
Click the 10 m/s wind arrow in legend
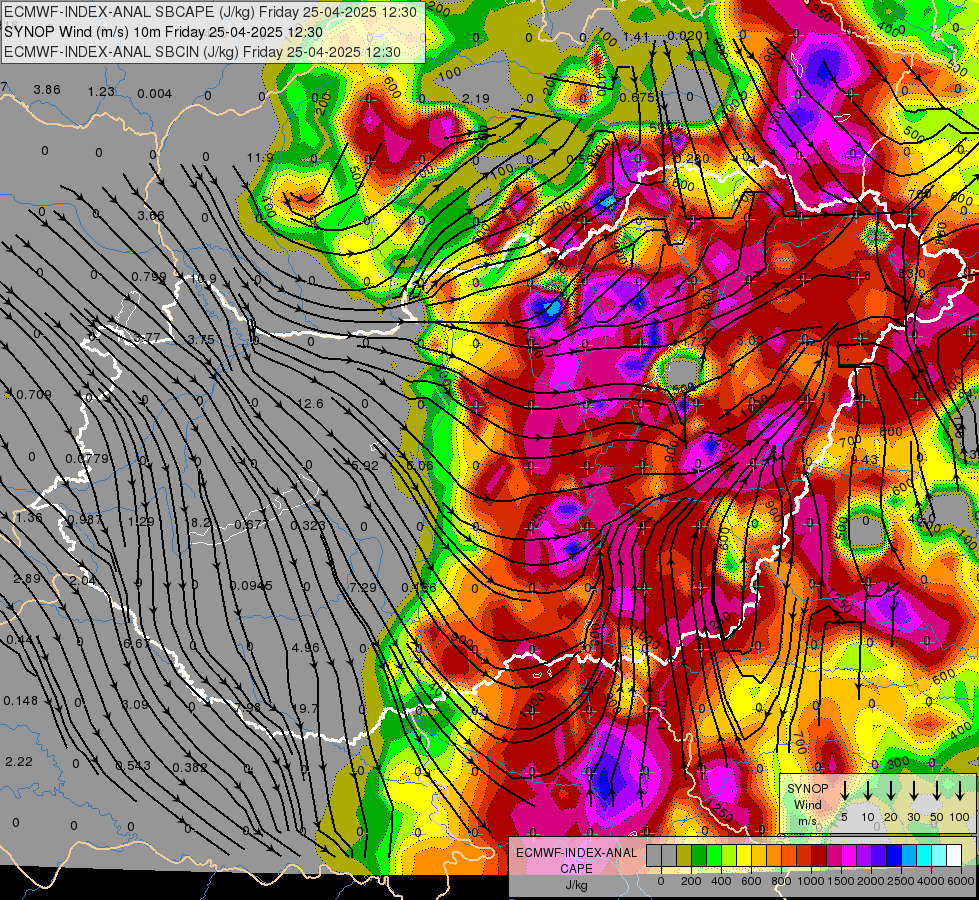coord(867,790)
